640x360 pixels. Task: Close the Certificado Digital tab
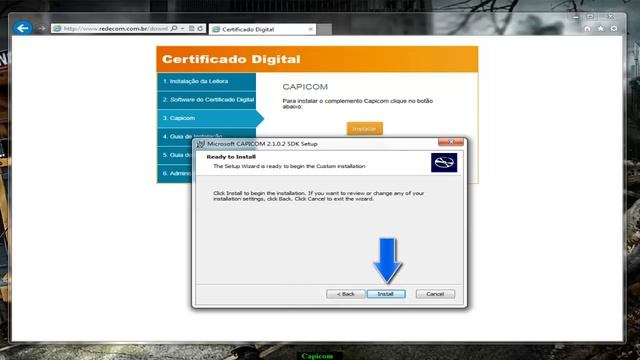point(310,29)
